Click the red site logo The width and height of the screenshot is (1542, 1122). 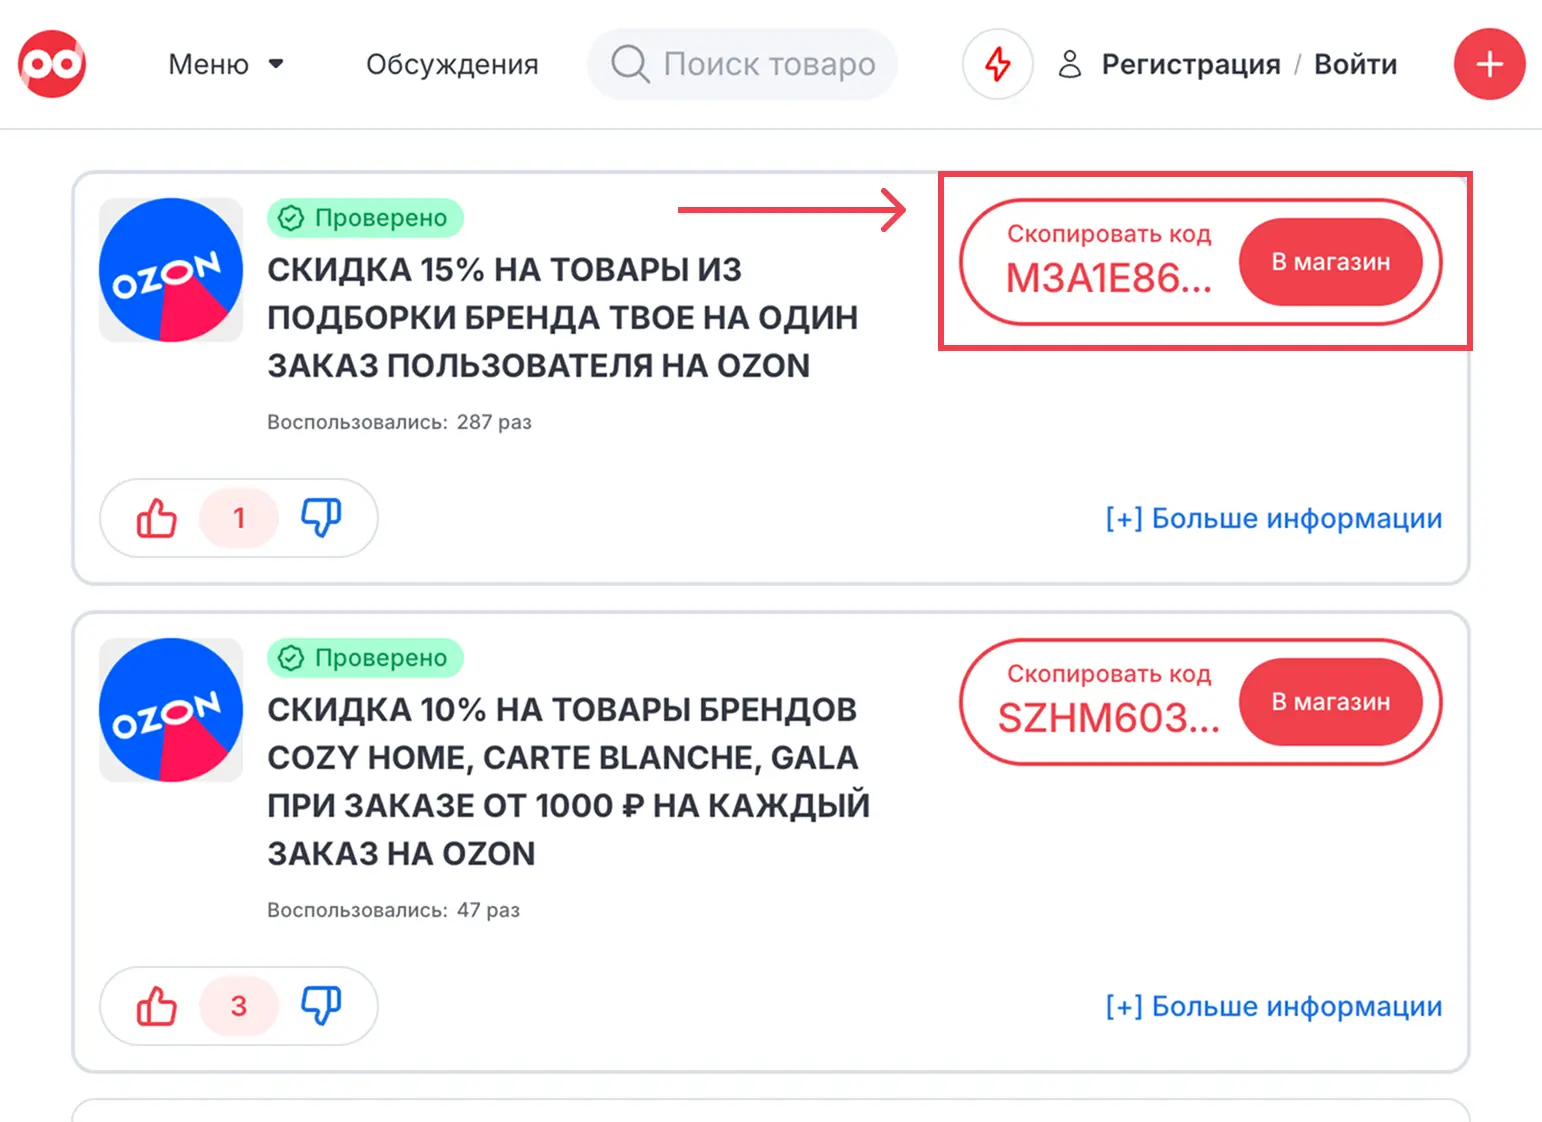coord(52,64)
